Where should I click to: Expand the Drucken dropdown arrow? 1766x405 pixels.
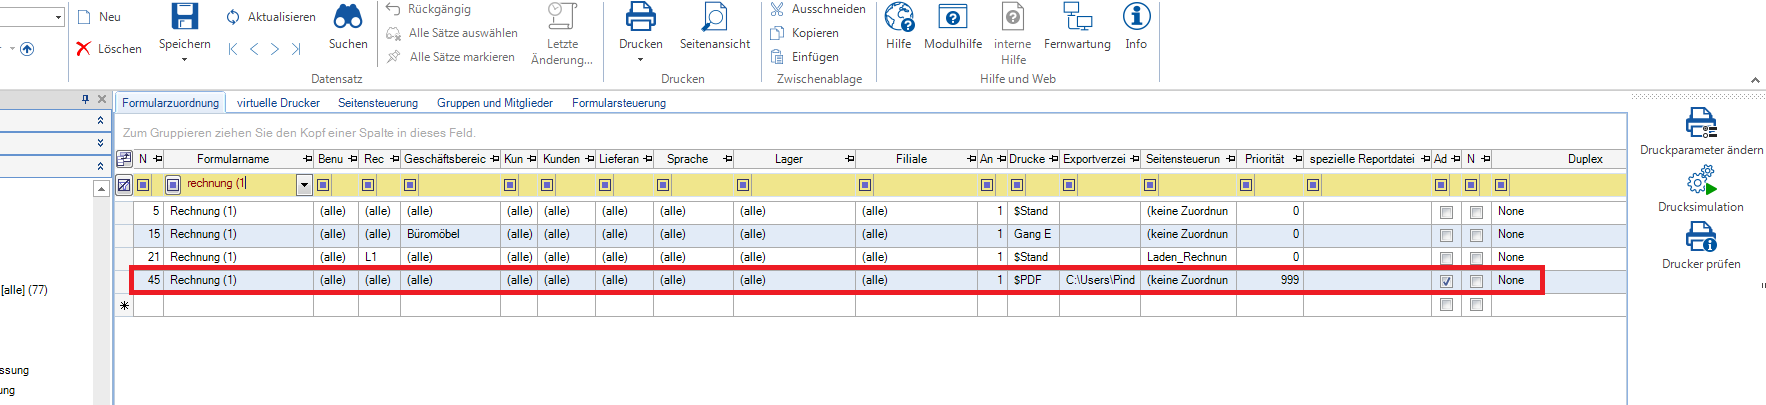point(640,60)
